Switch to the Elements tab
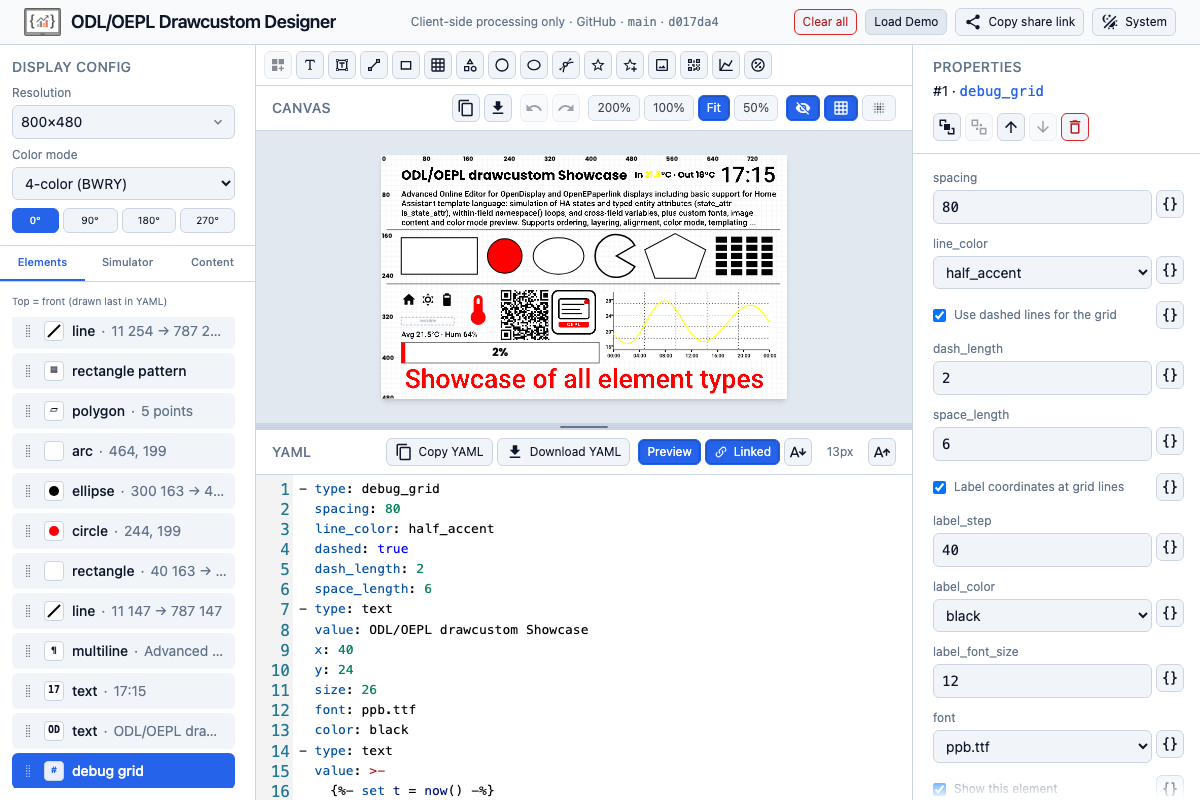Image resolution: width=1200 pixels, height=800 pixels. tap(43, 262)
